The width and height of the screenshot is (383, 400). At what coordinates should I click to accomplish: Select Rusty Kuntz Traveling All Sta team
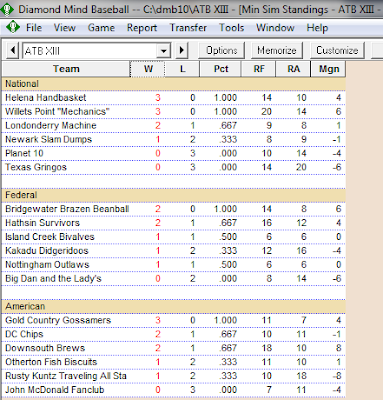[66, 376]
